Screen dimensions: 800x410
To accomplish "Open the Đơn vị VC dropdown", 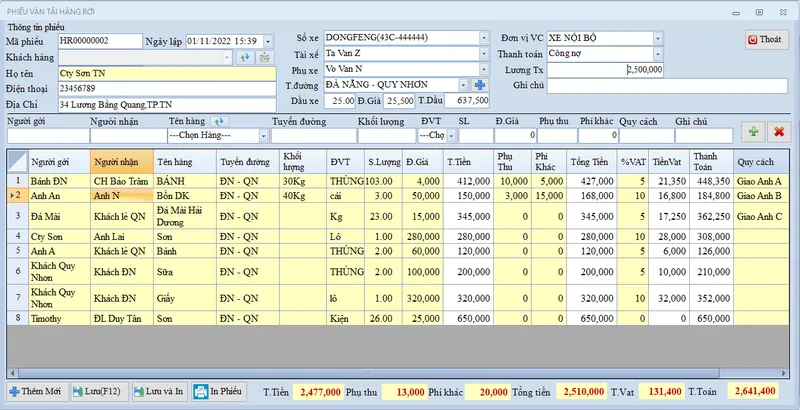I will pos(658,38).
